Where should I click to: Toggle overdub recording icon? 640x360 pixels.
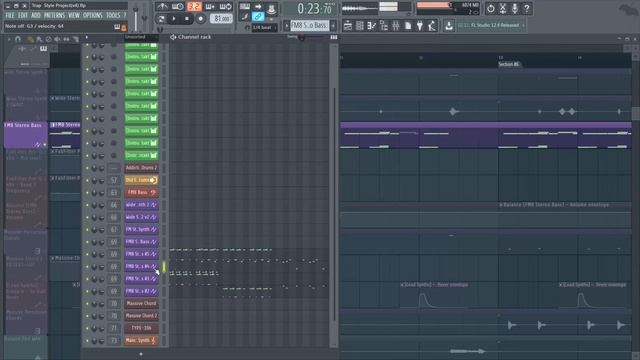pyautogui.click(x=210, y=7)
